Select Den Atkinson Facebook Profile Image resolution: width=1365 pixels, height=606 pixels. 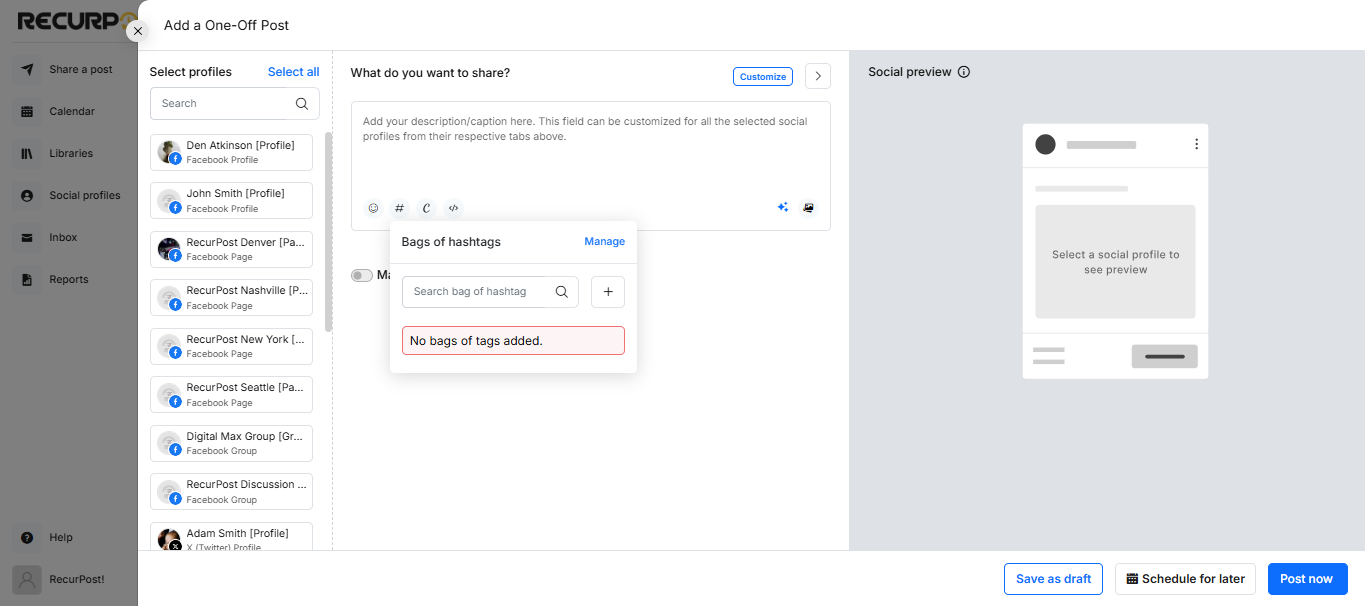(x=231, y=152)
